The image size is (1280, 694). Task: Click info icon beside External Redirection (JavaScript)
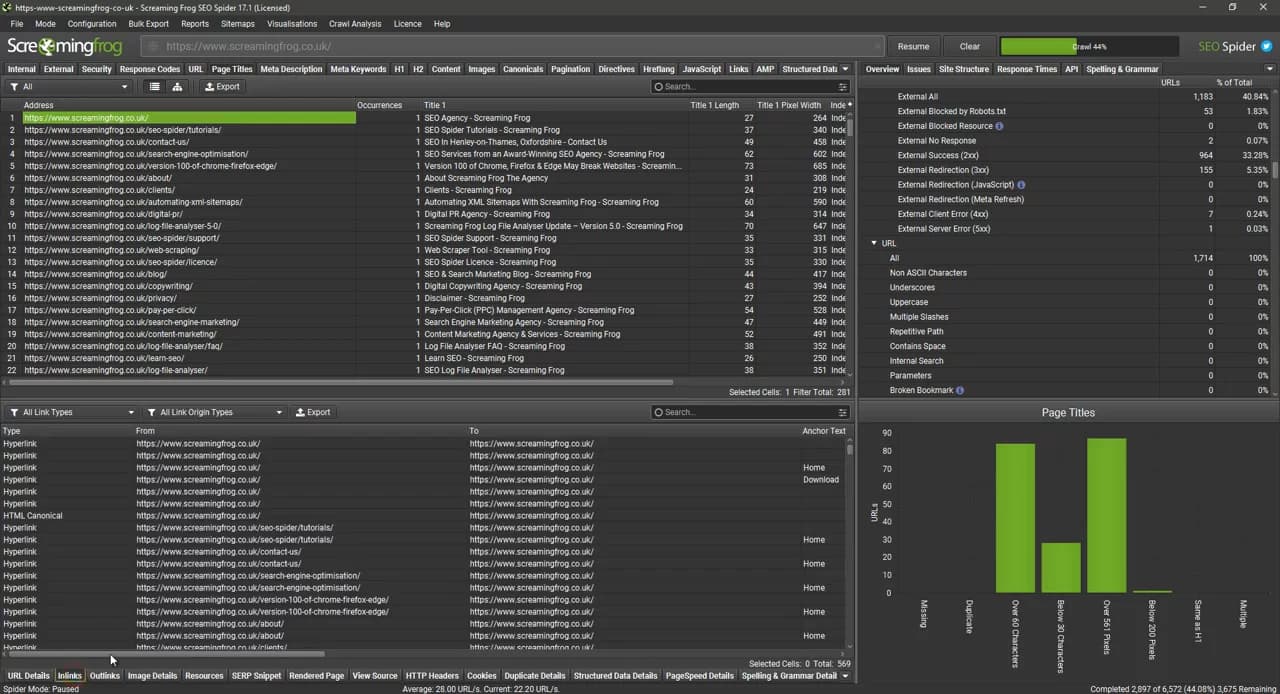(x=1021, y=185)
